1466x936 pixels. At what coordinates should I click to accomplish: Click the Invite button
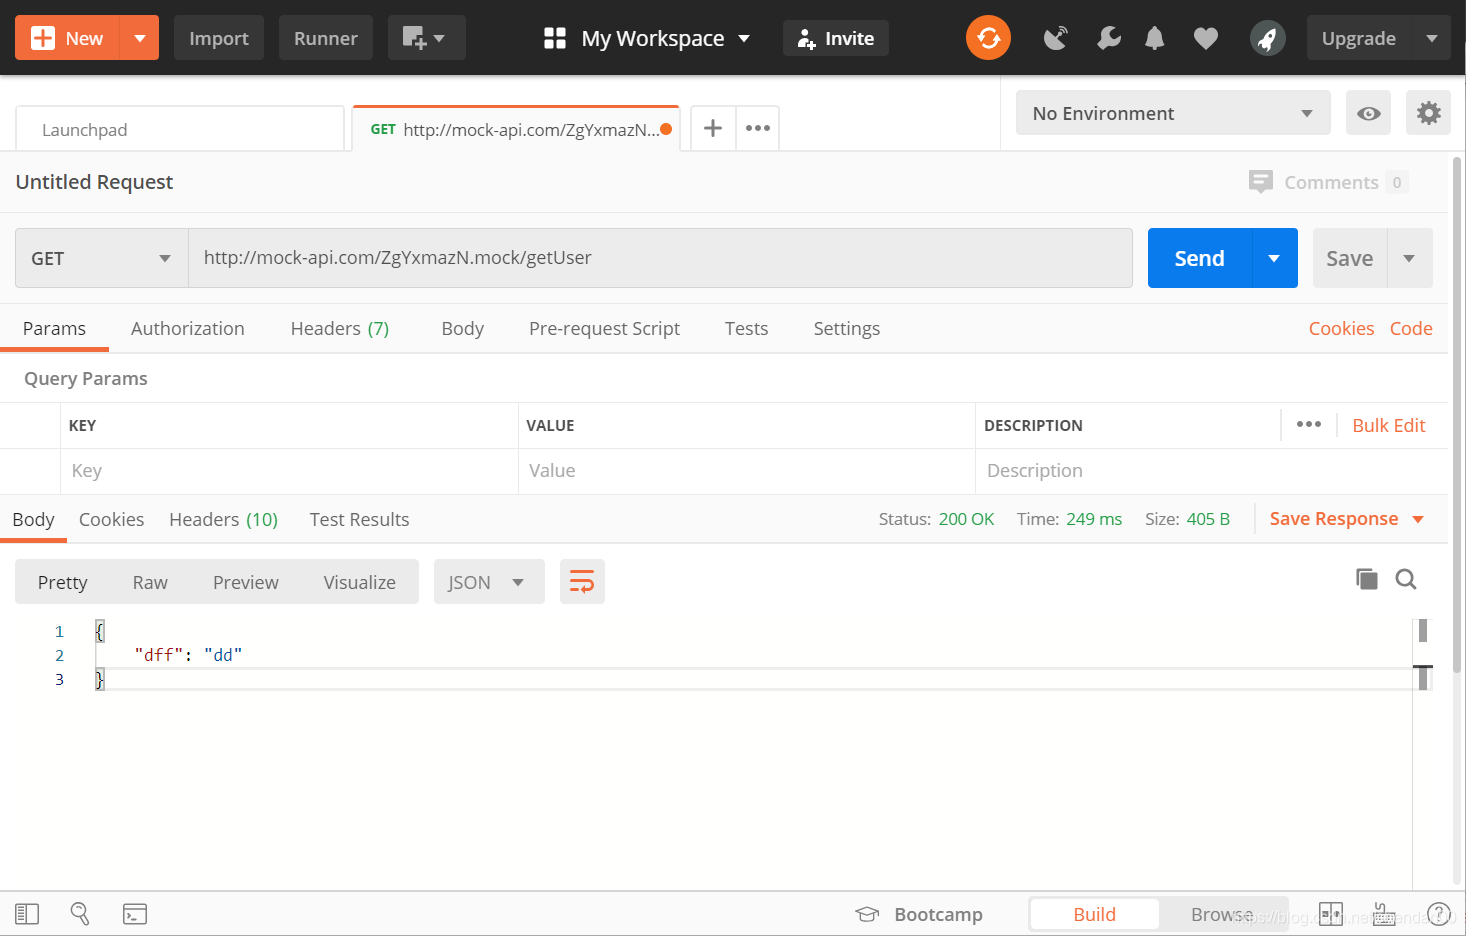pyautogui.click(x=836, y=38)
